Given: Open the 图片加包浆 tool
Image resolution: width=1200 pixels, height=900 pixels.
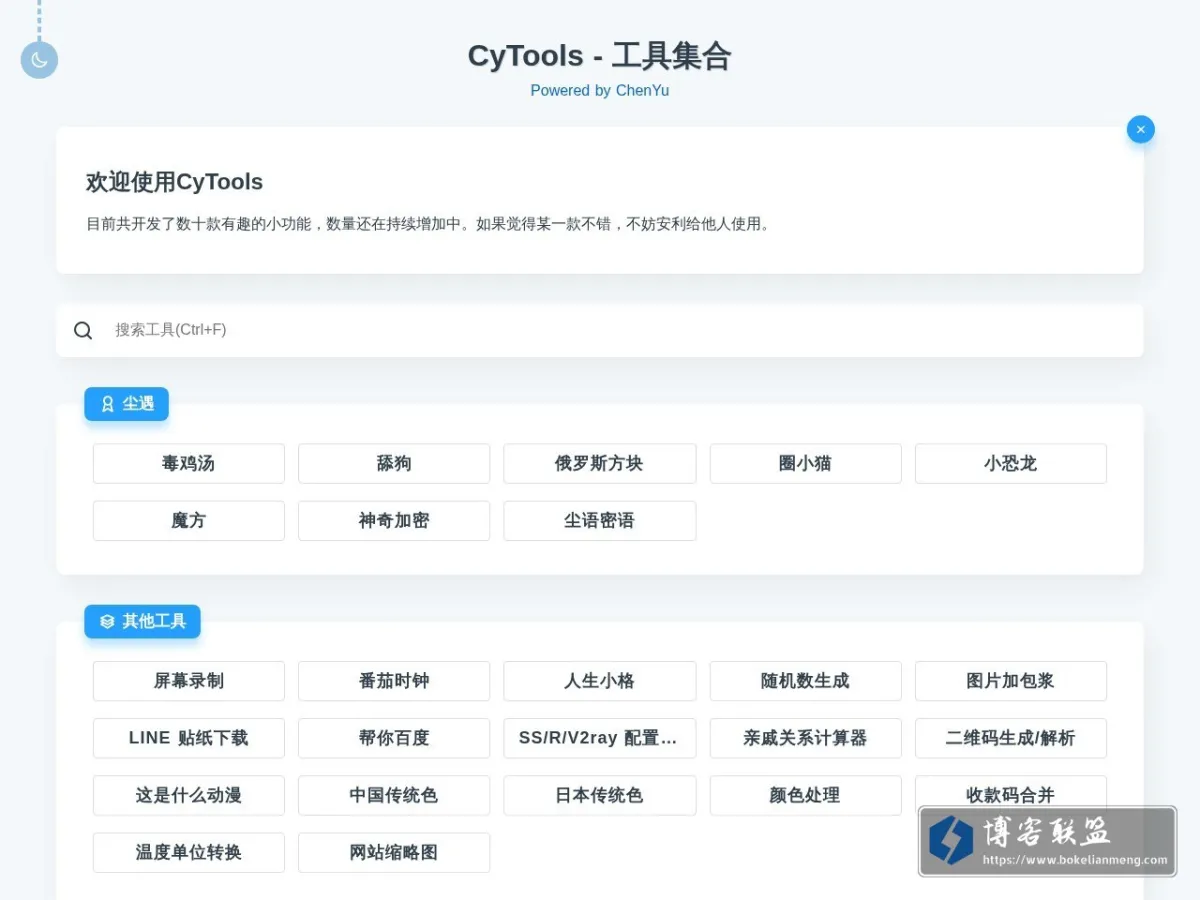Looking at the screenshot, I should pos(1011,681).
